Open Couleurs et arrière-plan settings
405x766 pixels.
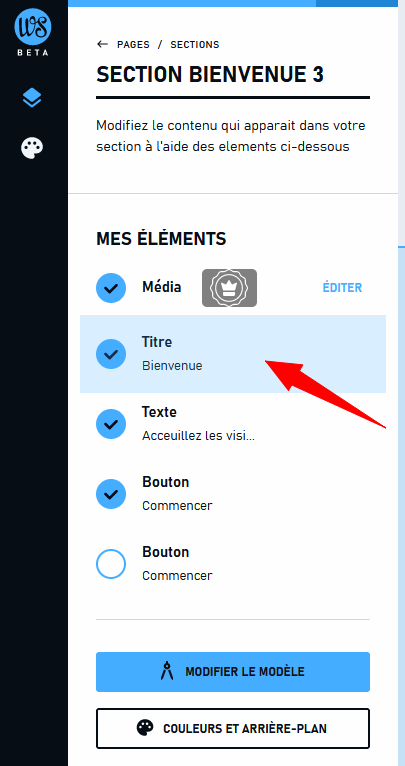(233, 728)
